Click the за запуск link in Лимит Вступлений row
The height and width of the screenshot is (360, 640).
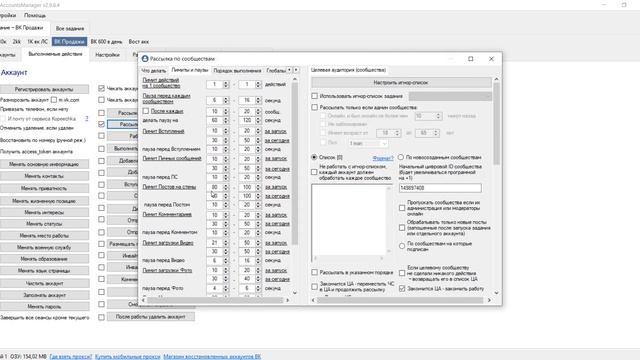(276, 131)
